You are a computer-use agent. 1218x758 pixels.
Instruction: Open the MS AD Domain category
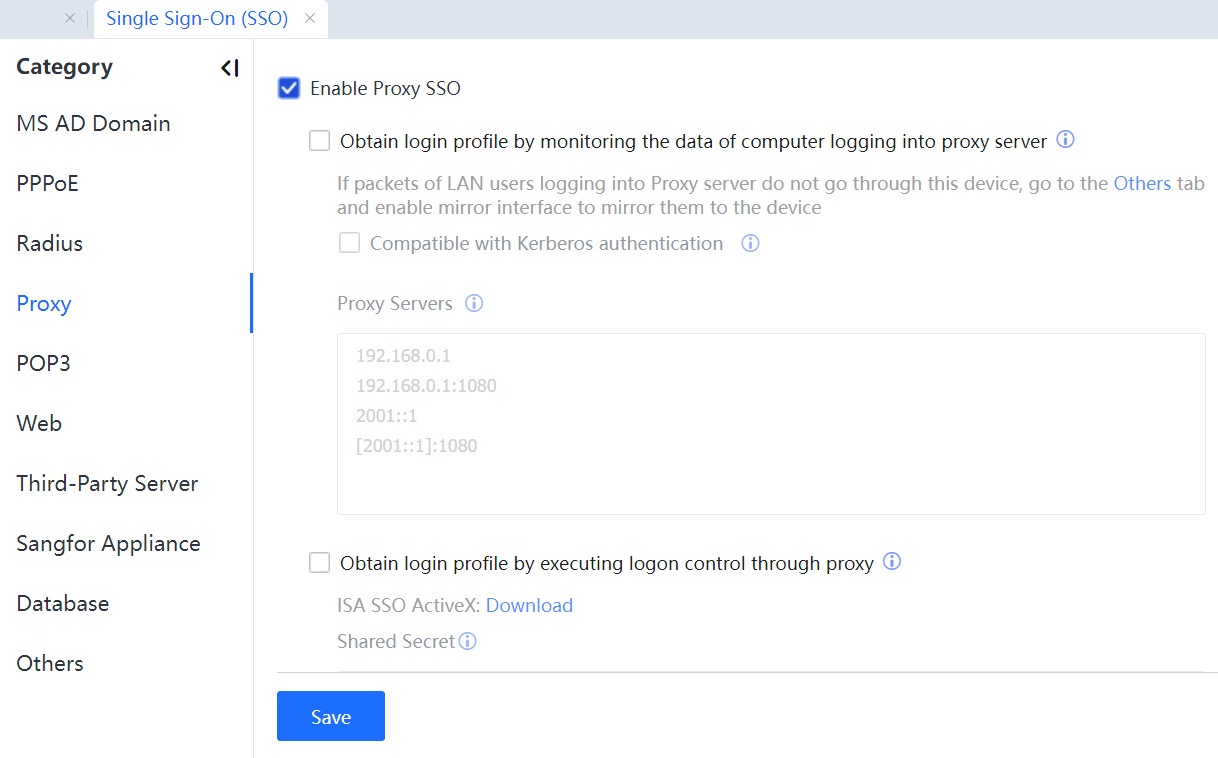93,123
